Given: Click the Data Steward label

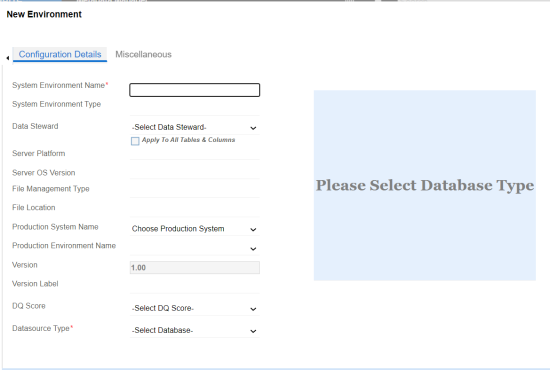Looking at the screenshot, I should point(35,126).
